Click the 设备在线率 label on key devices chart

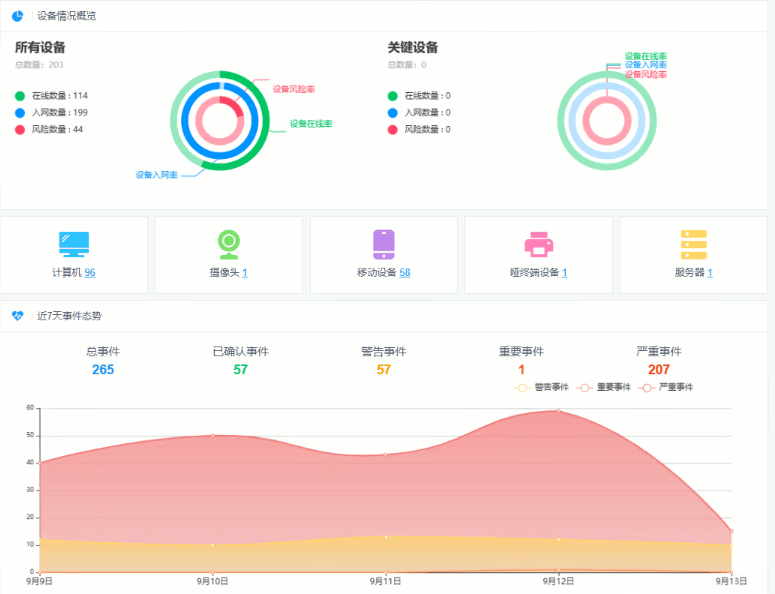coord(646,56)
